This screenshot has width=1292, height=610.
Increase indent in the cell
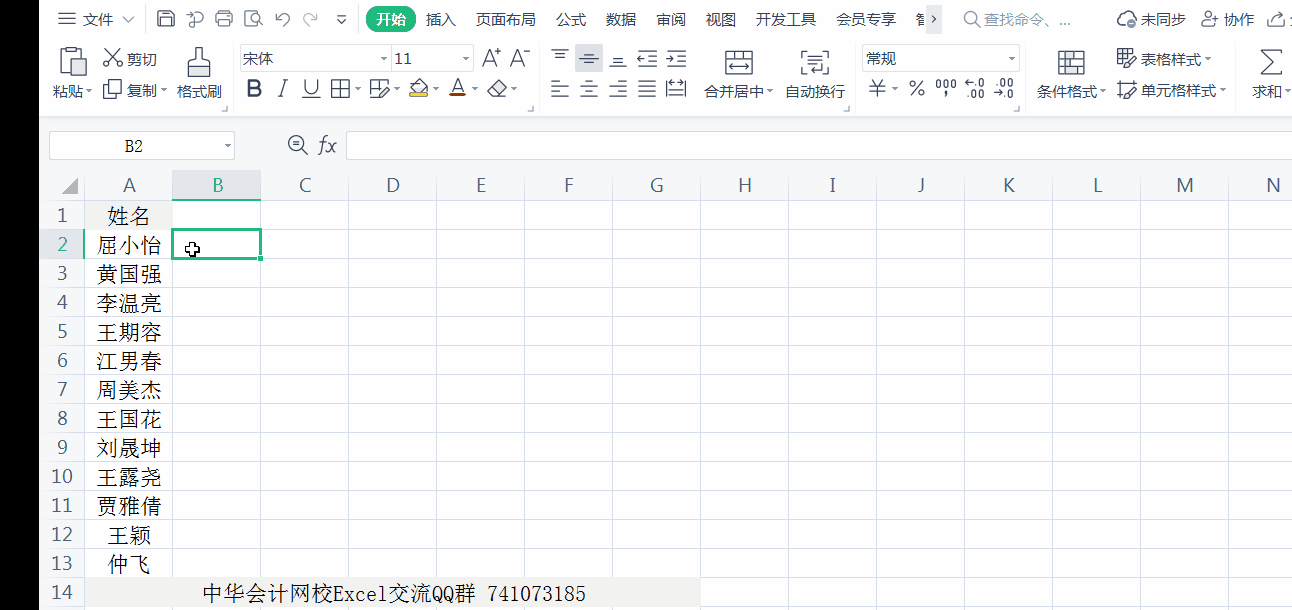point(676,59)
